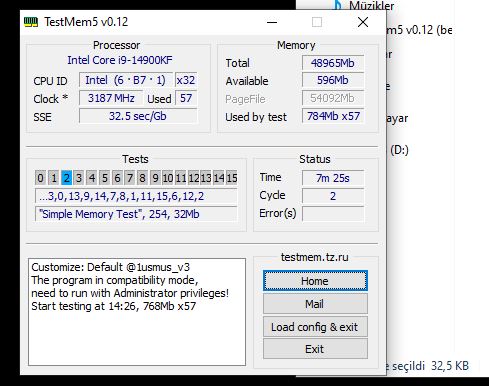Image resolution: width=489 pixels, height=386 pixels.
Task: Select test number 13 box
Action: point(206,178)
